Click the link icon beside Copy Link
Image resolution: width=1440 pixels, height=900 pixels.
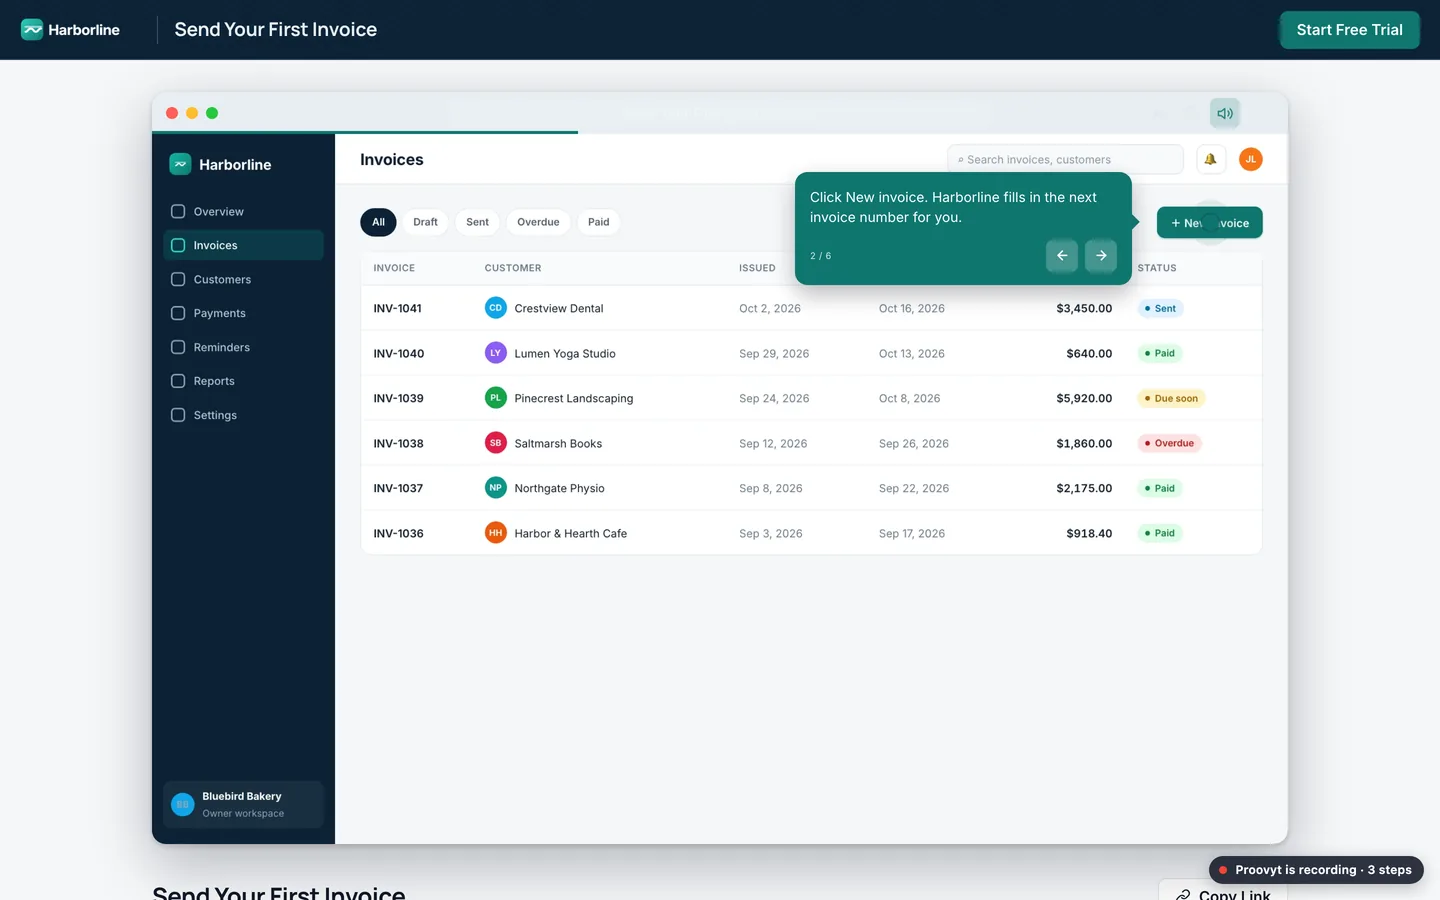coord(1183,894)
